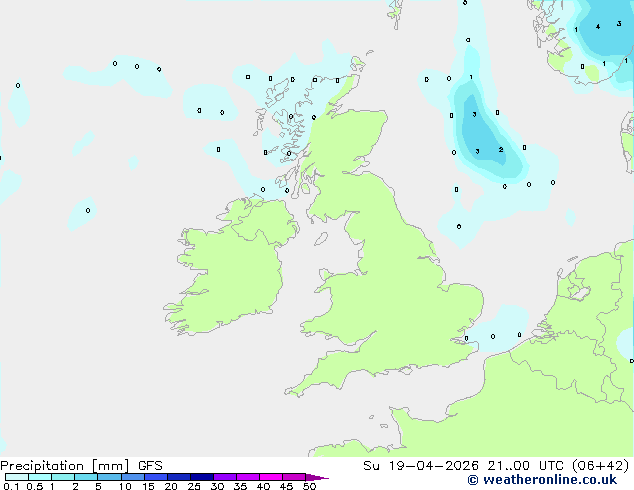
Task: Click the '40' legend label
Action: (x=263, y=486)
